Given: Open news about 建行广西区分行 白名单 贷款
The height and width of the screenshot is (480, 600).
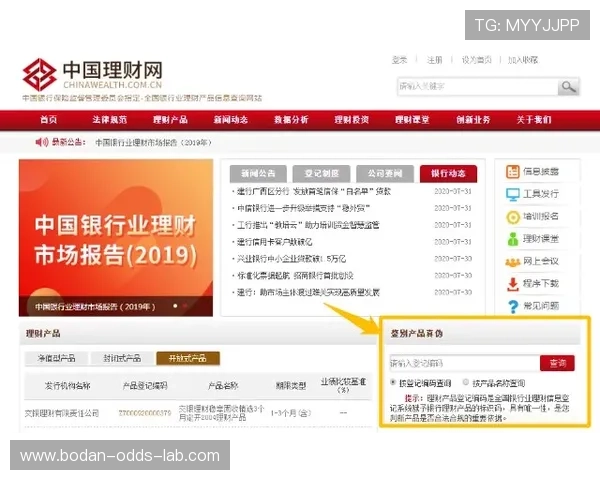Looking at the screenshot, I should point(314,191).
